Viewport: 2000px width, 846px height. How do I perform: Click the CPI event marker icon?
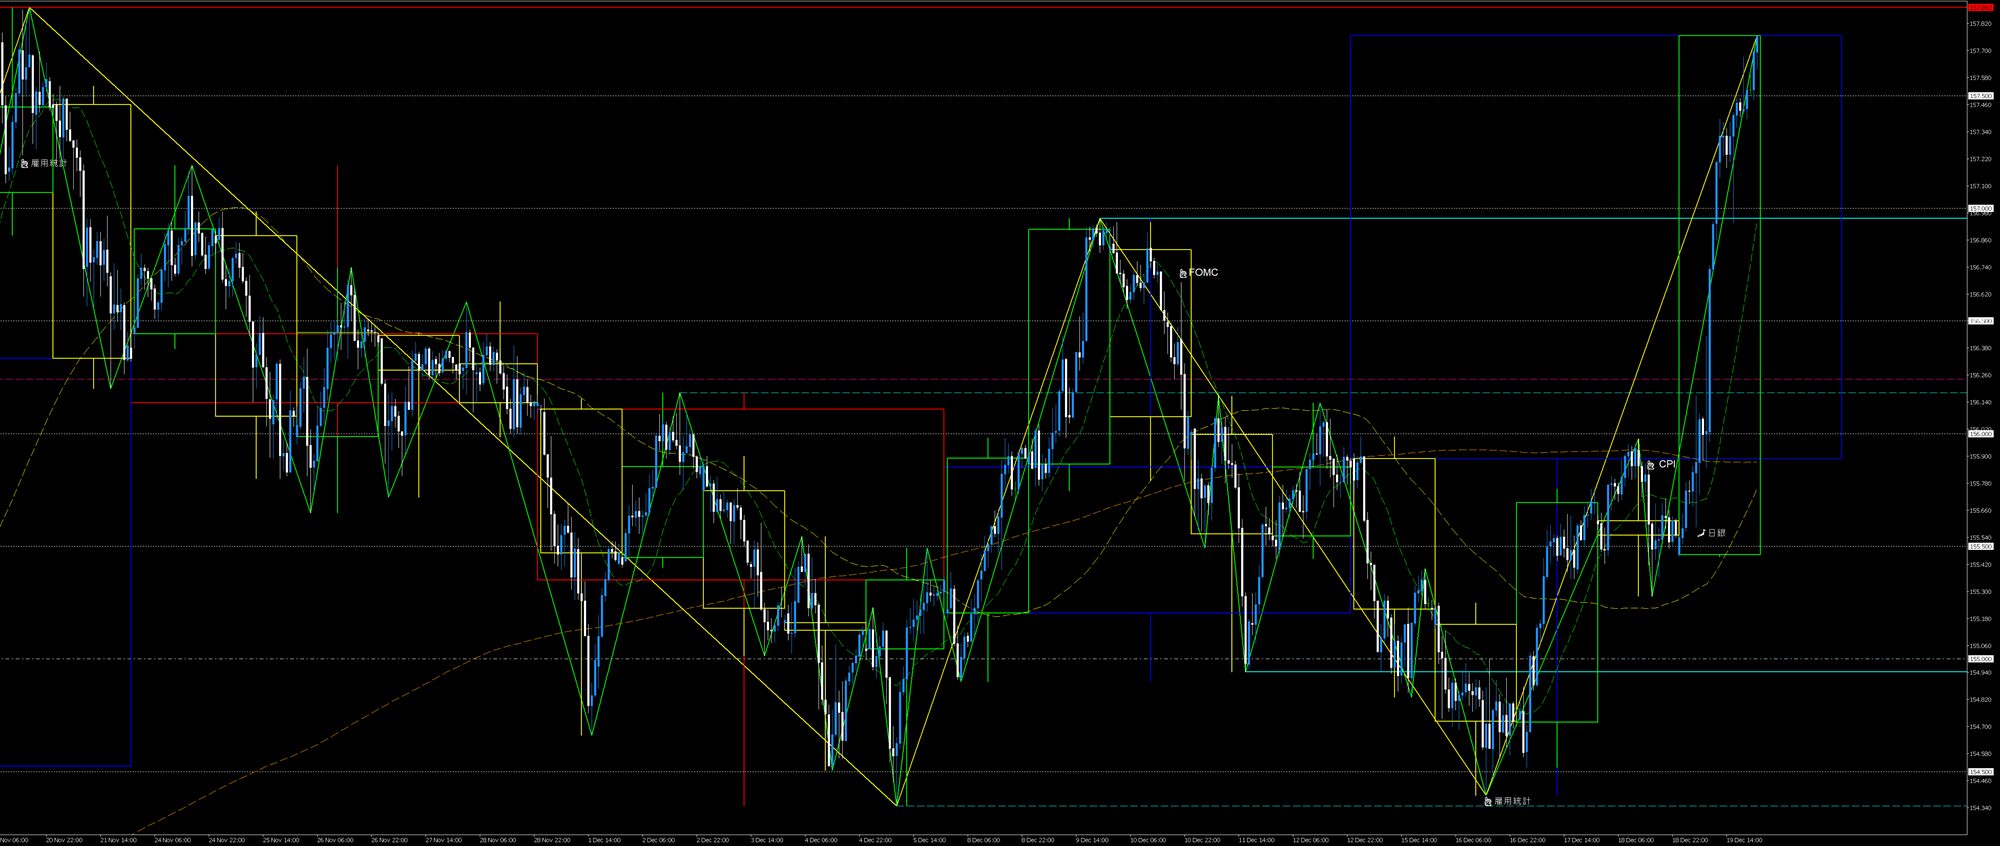[1651, 465]
